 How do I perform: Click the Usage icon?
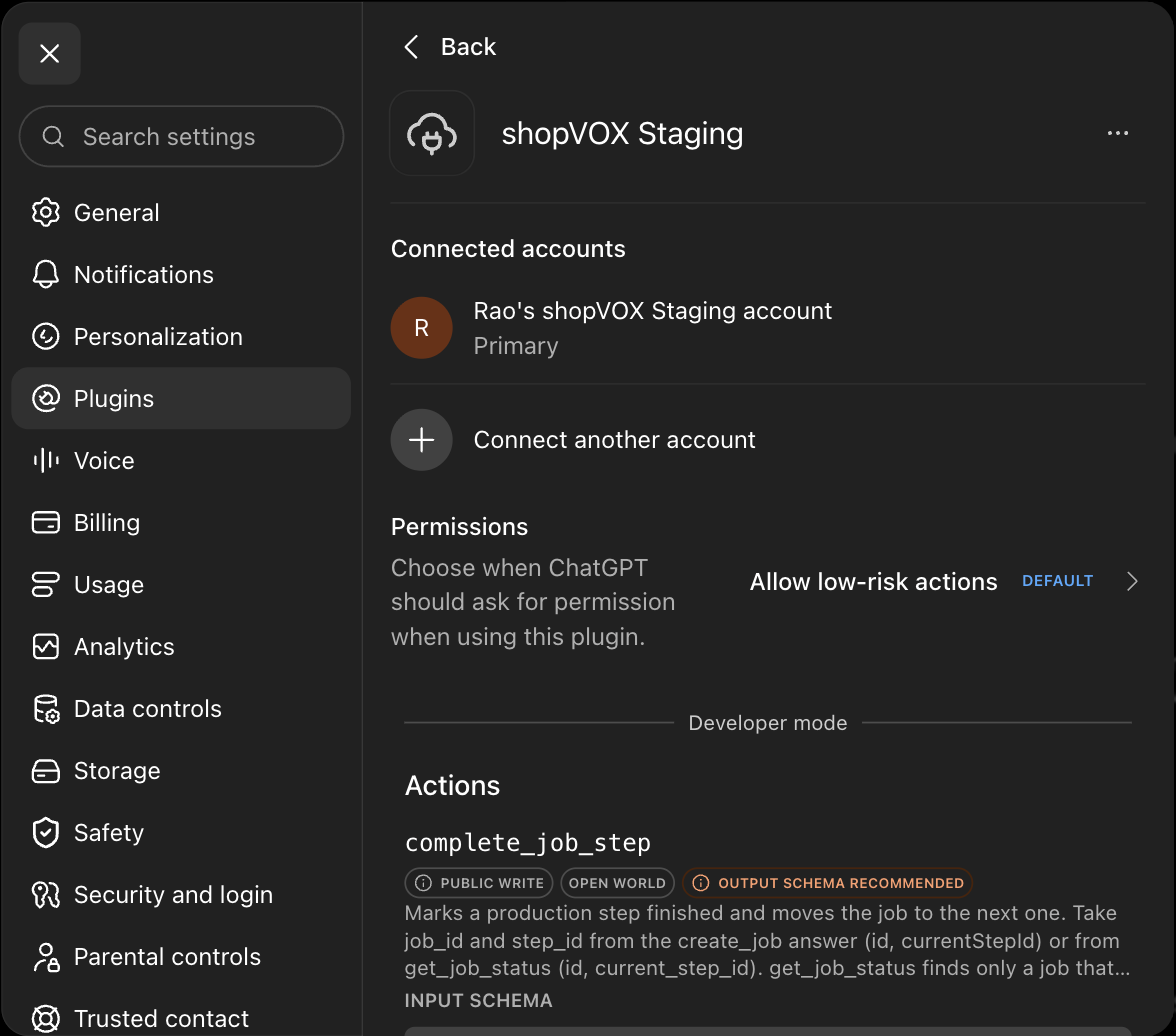tap(46, 584)
